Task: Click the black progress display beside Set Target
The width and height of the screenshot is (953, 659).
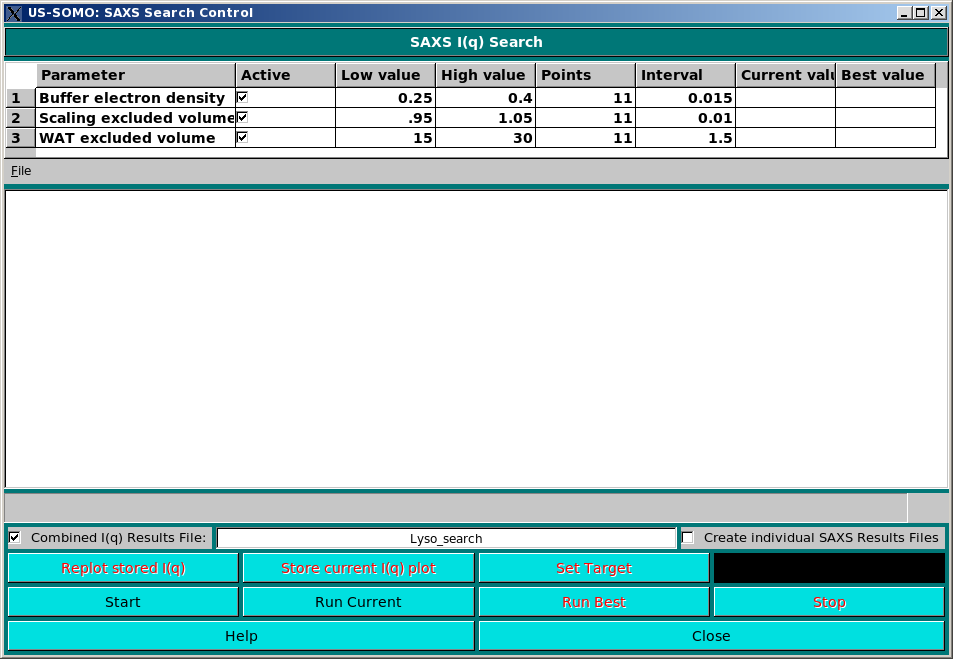Action: tap(828, 567)
